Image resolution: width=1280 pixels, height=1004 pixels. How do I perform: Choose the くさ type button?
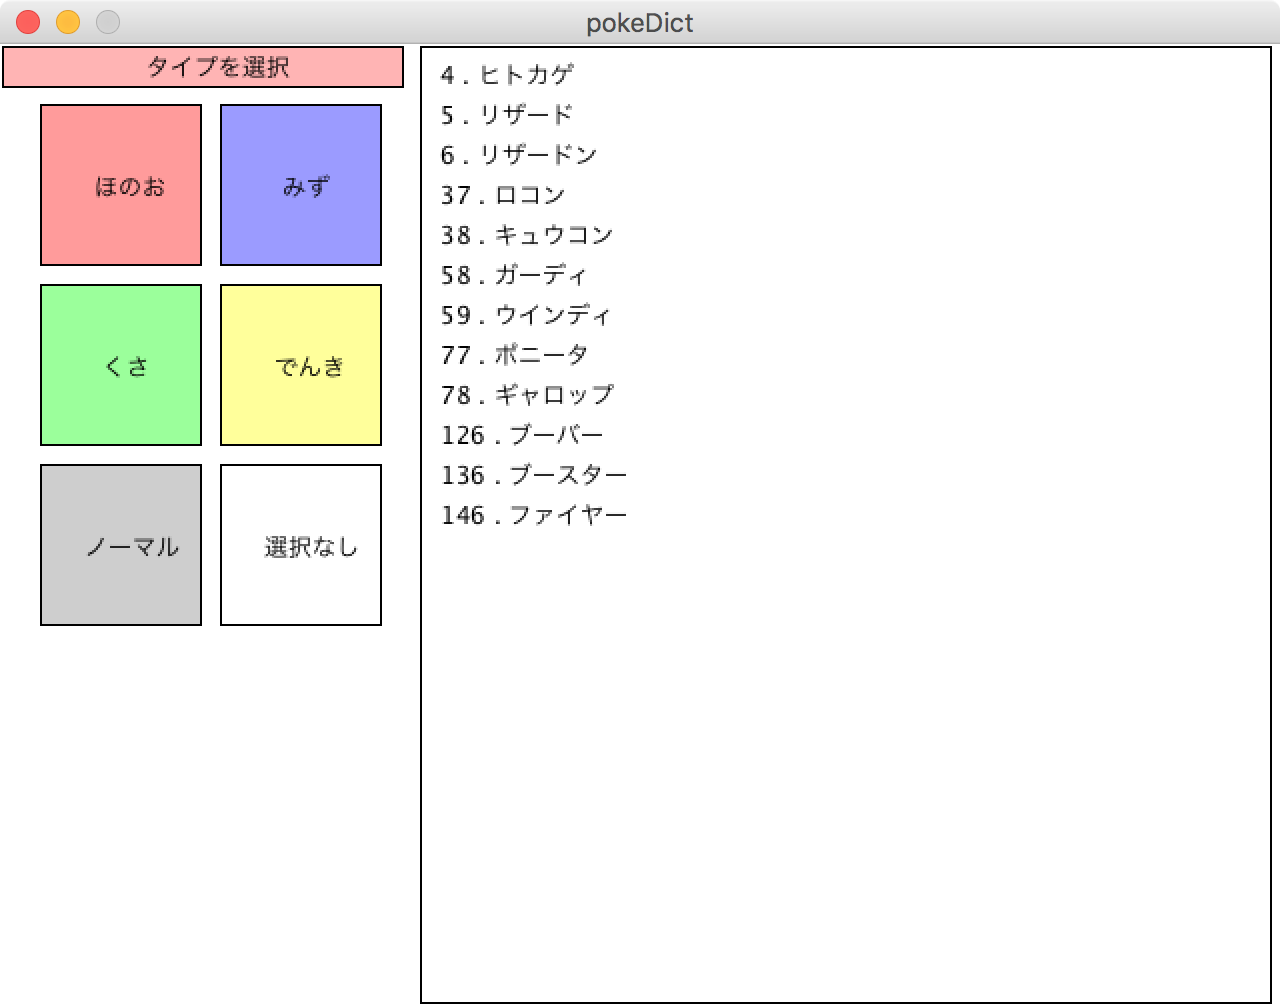tap(121, 365)
